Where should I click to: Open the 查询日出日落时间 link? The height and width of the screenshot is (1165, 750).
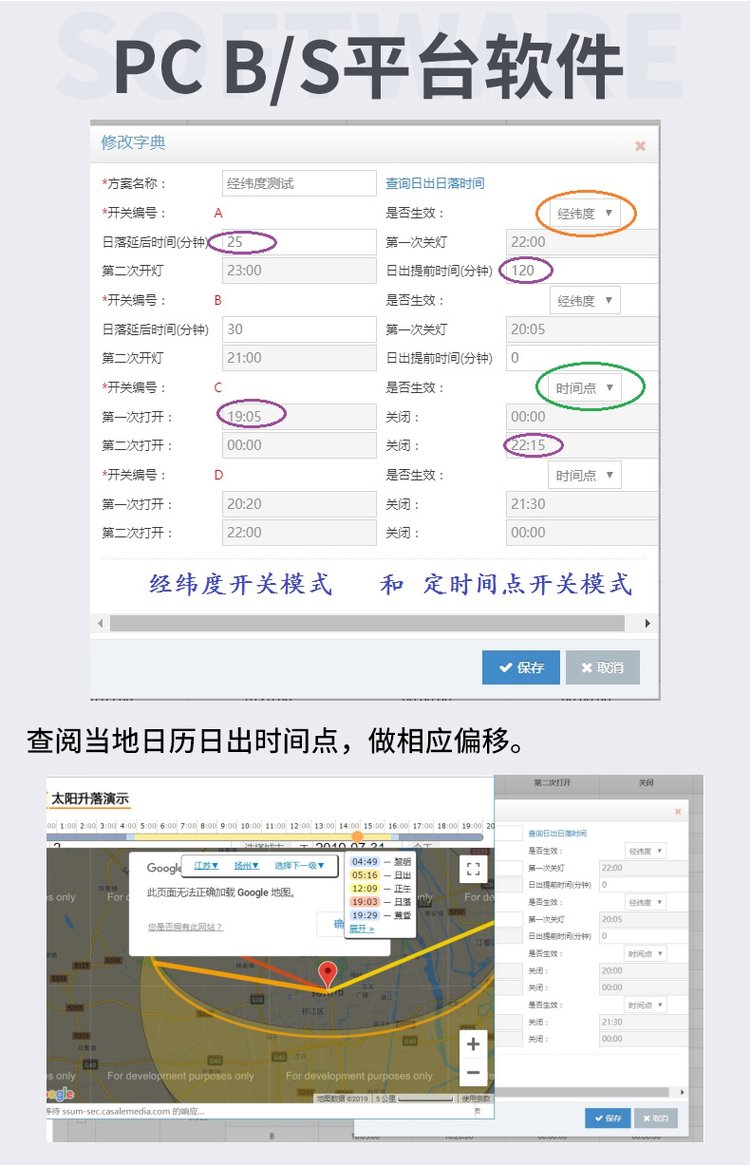click(x=435, y=184)
